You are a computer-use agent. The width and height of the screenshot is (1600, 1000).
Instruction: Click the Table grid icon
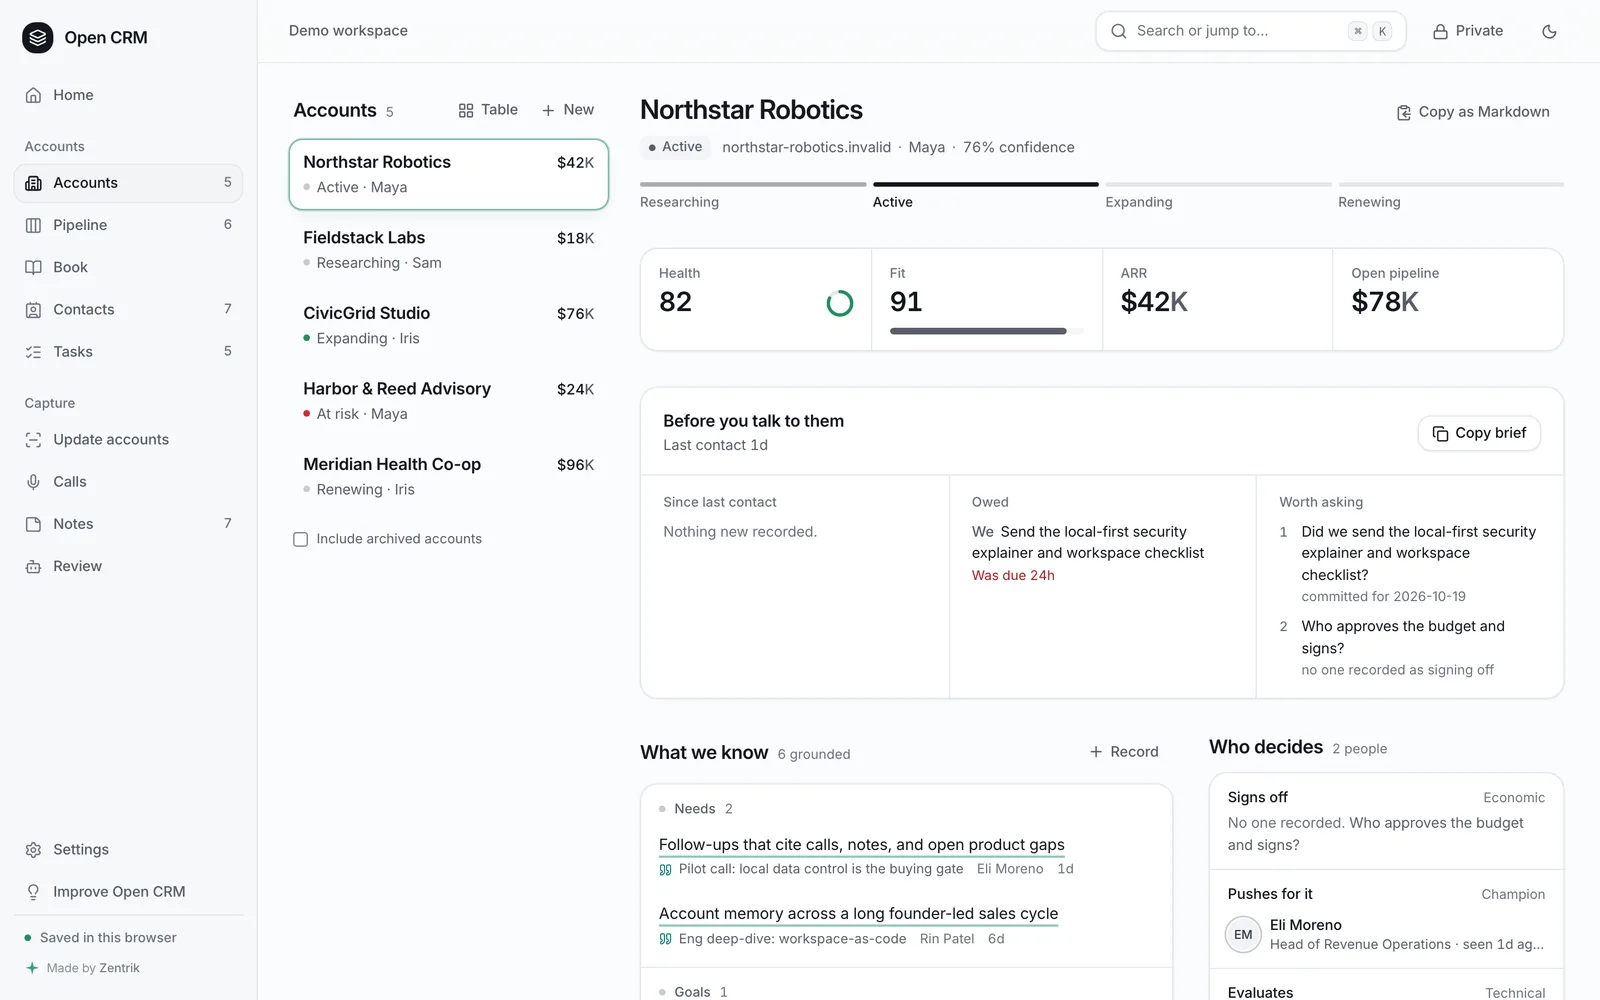tap(466, 110)
